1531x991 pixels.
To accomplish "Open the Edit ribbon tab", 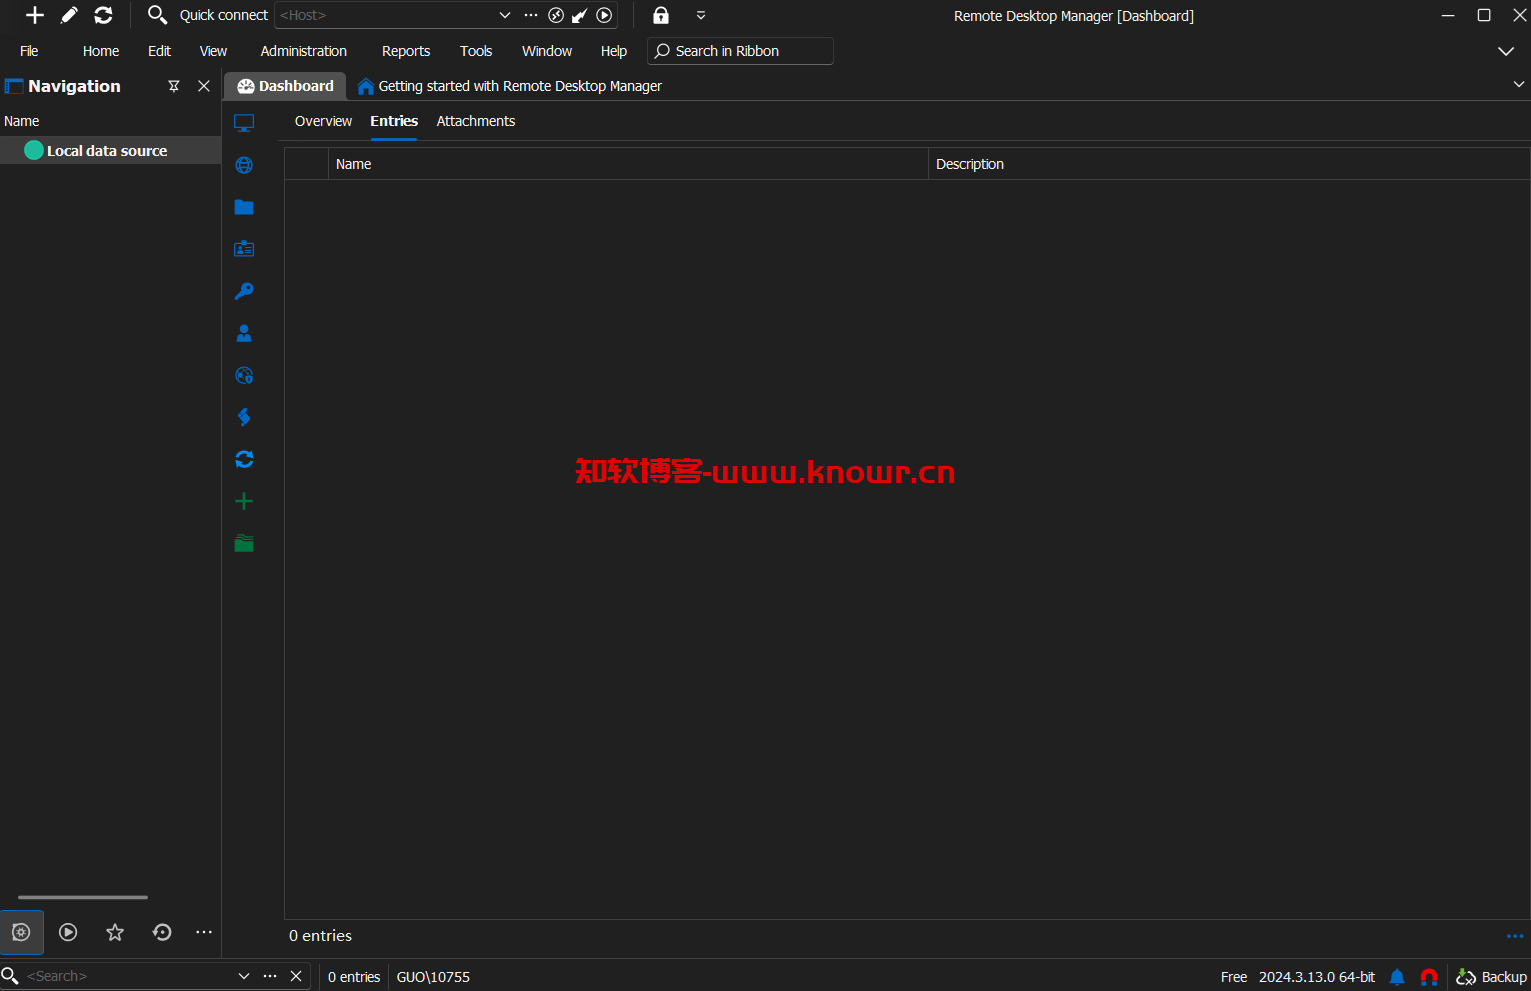I will tap(159, 51).
